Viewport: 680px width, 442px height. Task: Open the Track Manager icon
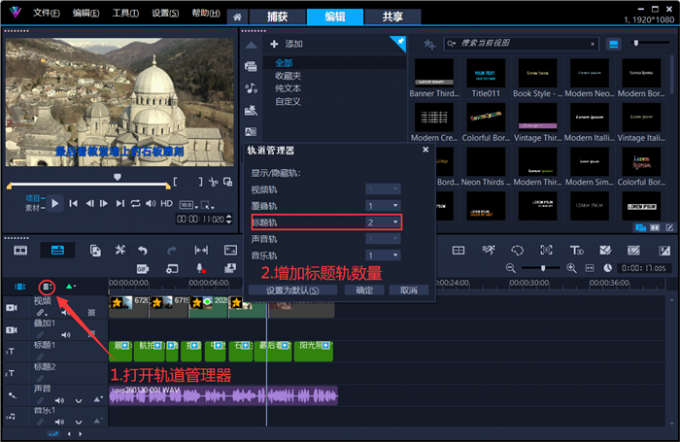47,286
